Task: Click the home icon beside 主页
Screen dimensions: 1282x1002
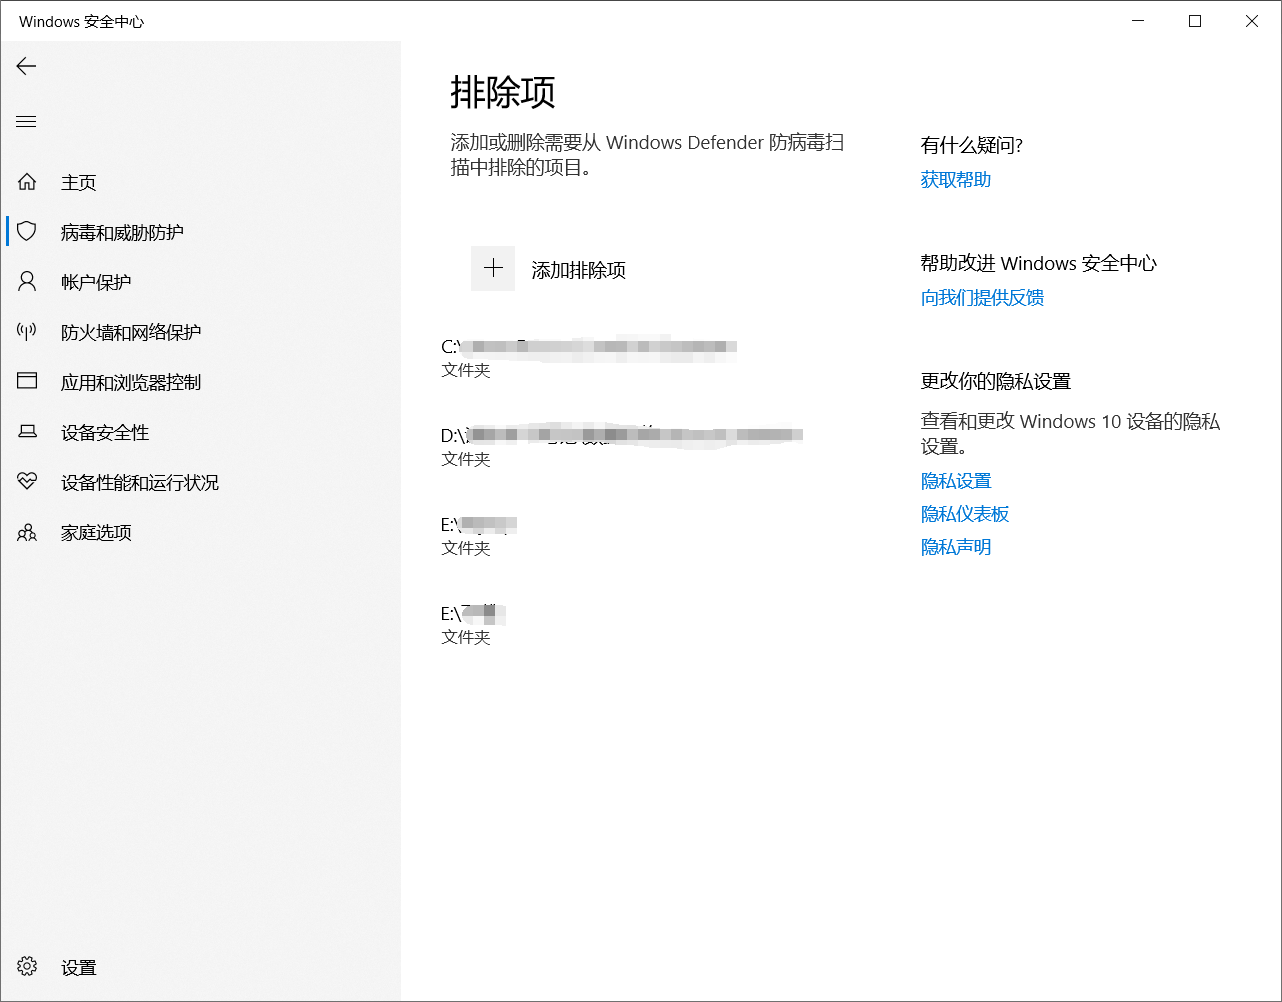Action: click(x=27, y=182)
